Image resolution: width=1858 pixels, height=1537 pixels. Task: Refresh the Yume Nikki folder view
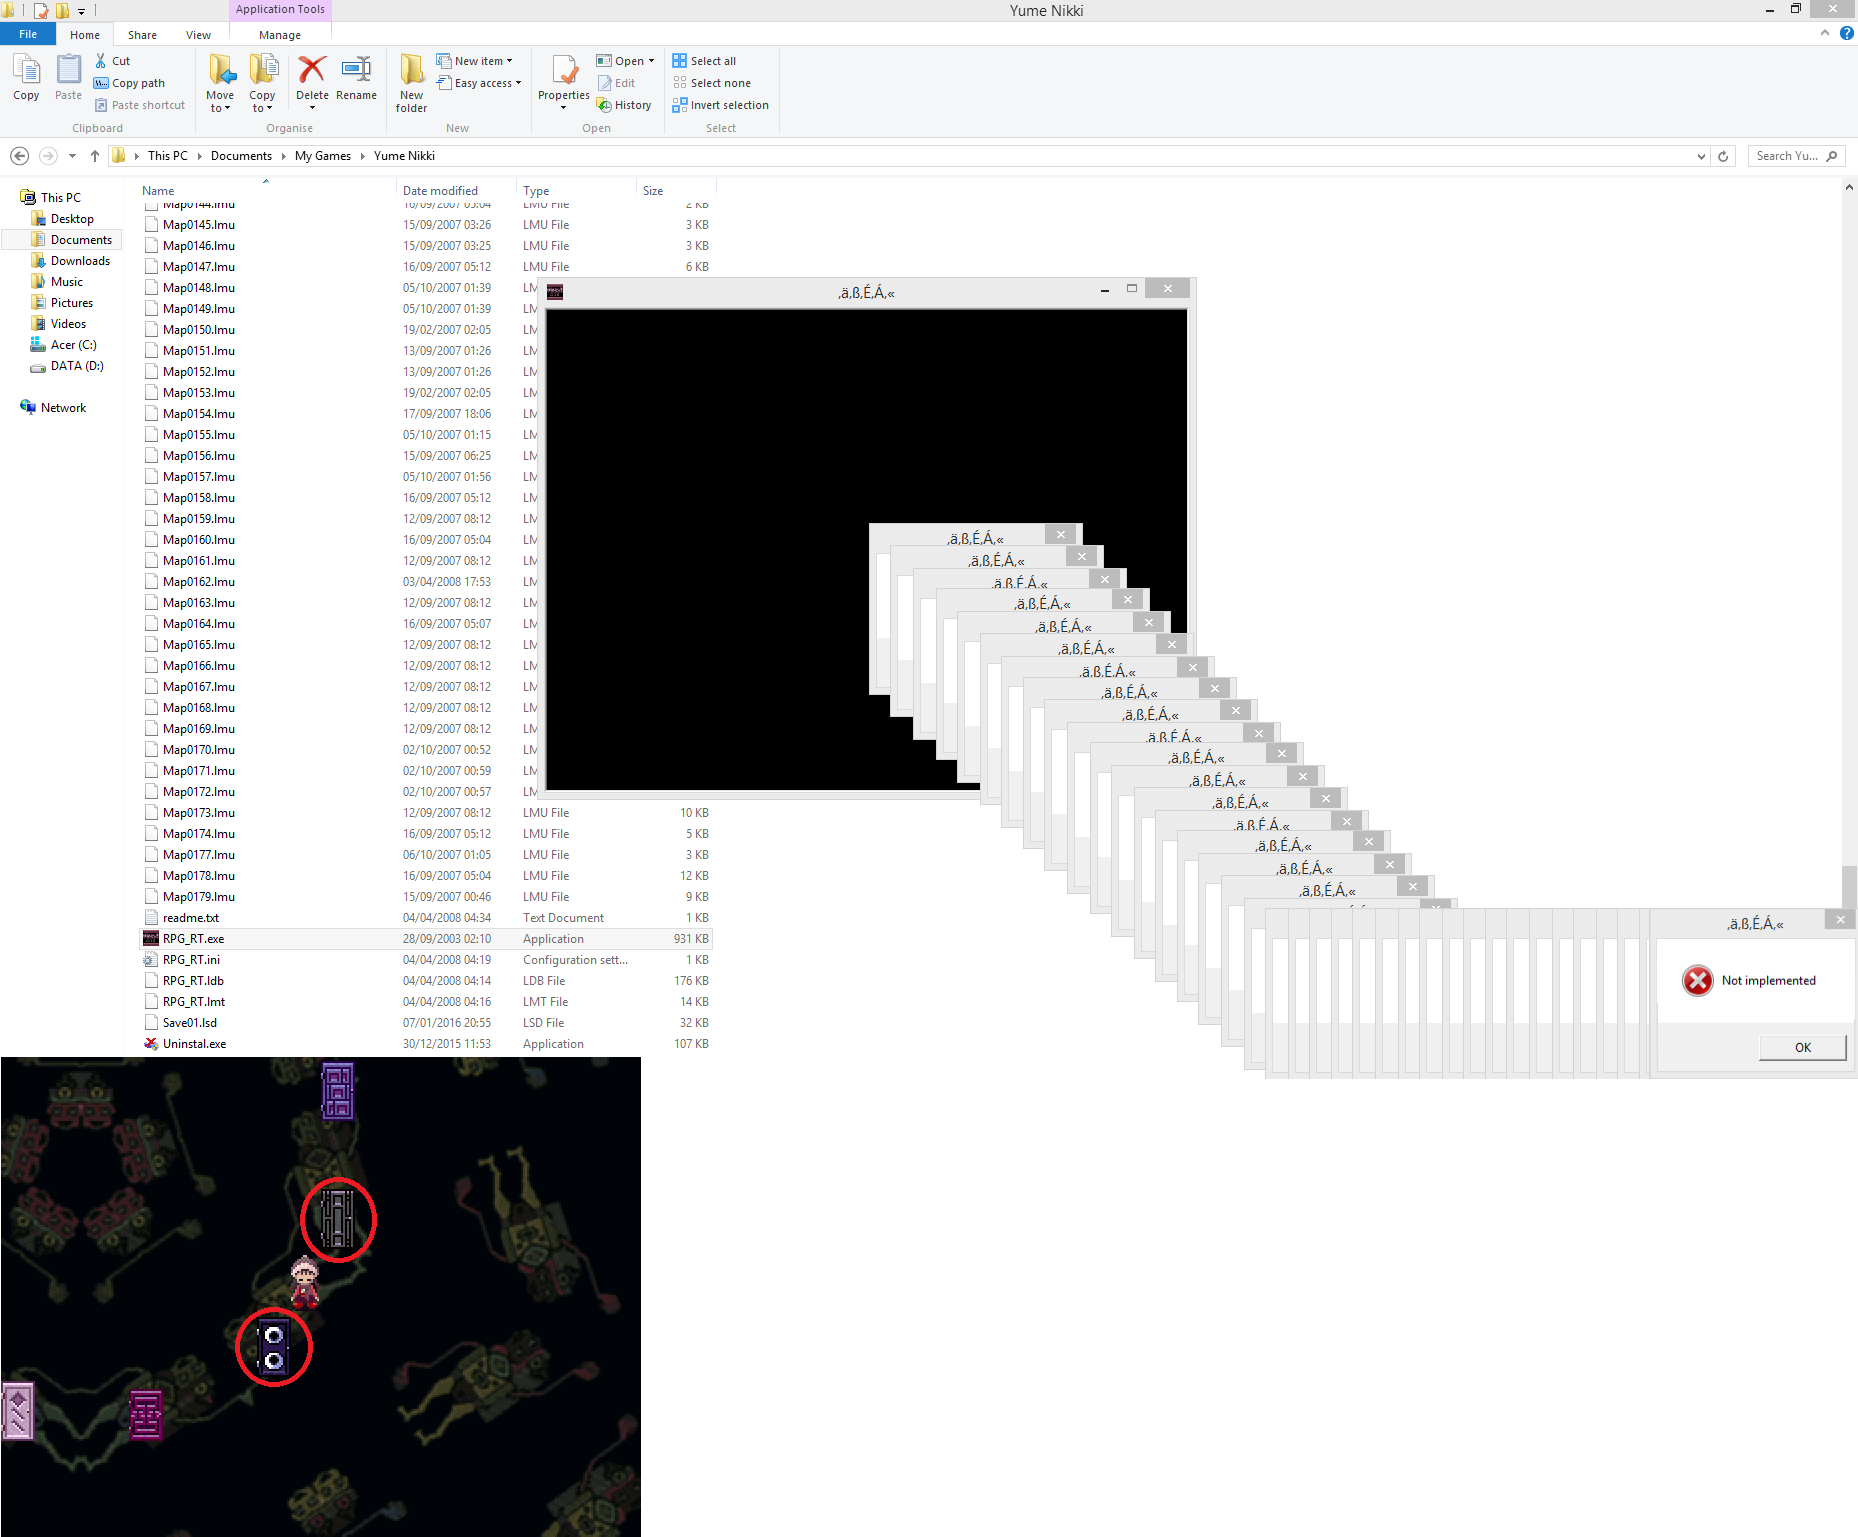pos(1723,156)
